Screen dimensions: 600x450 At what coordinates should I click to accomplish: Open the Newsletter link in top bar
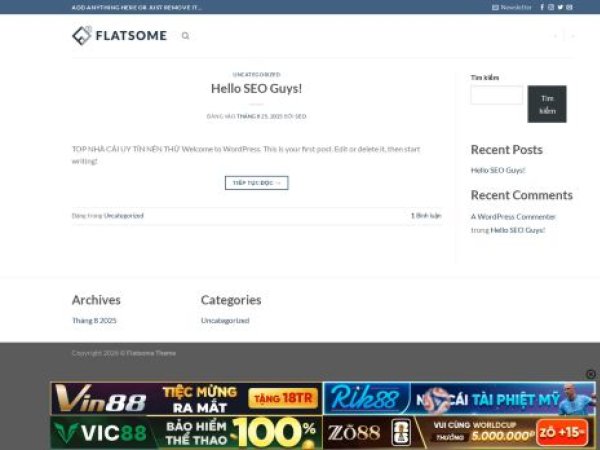512,7
